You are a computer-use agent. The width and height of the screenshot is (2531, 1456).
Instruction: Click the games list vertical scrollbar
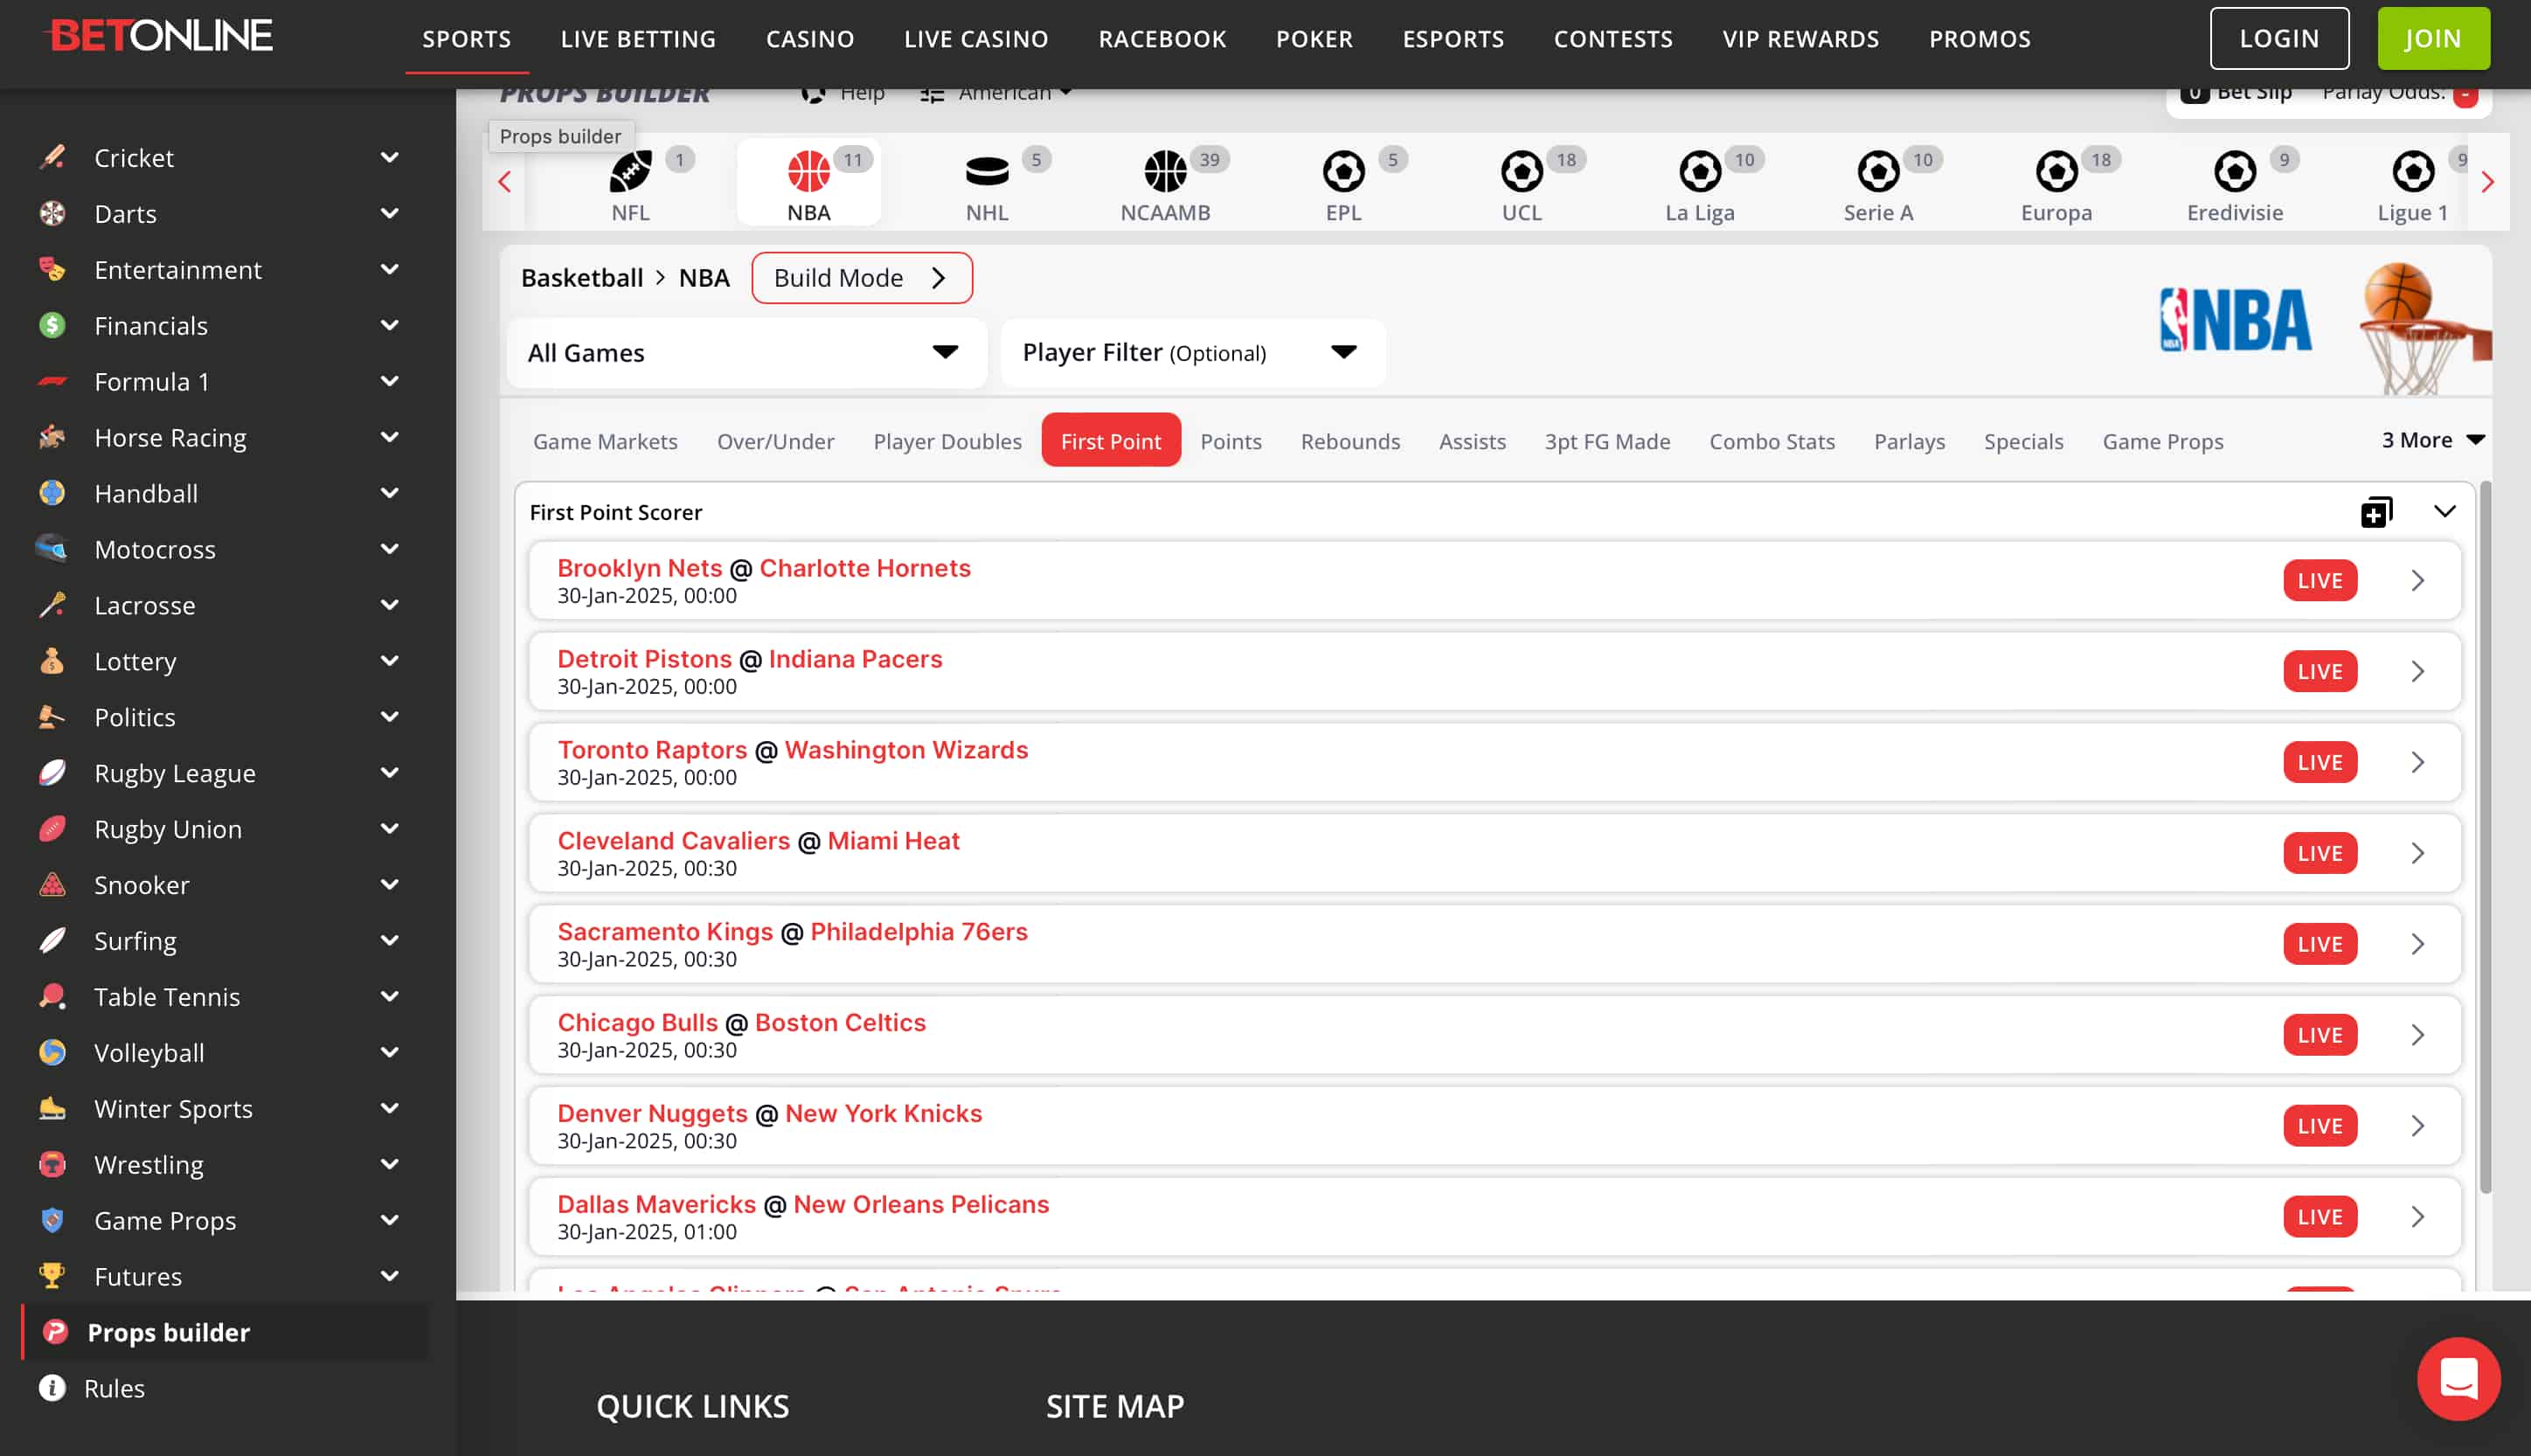point(2485,840)
